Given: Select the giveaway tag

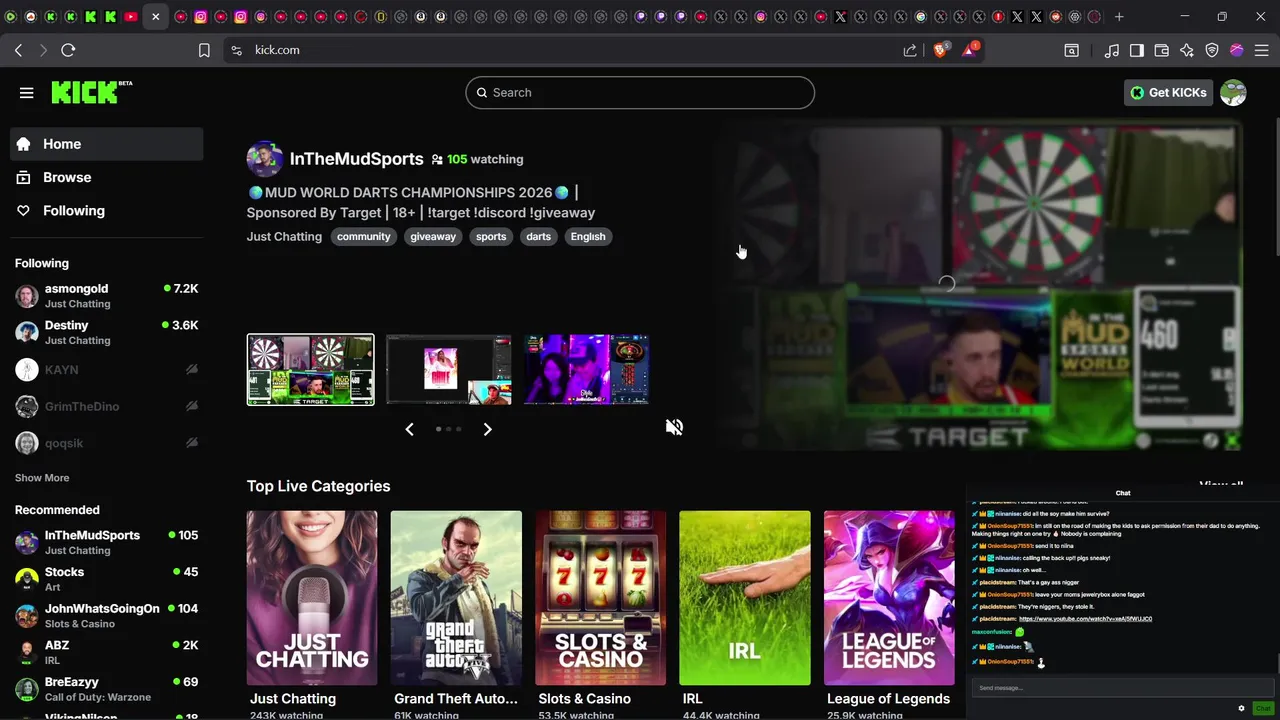Looking at the screenshot, I should coord(433,237).
